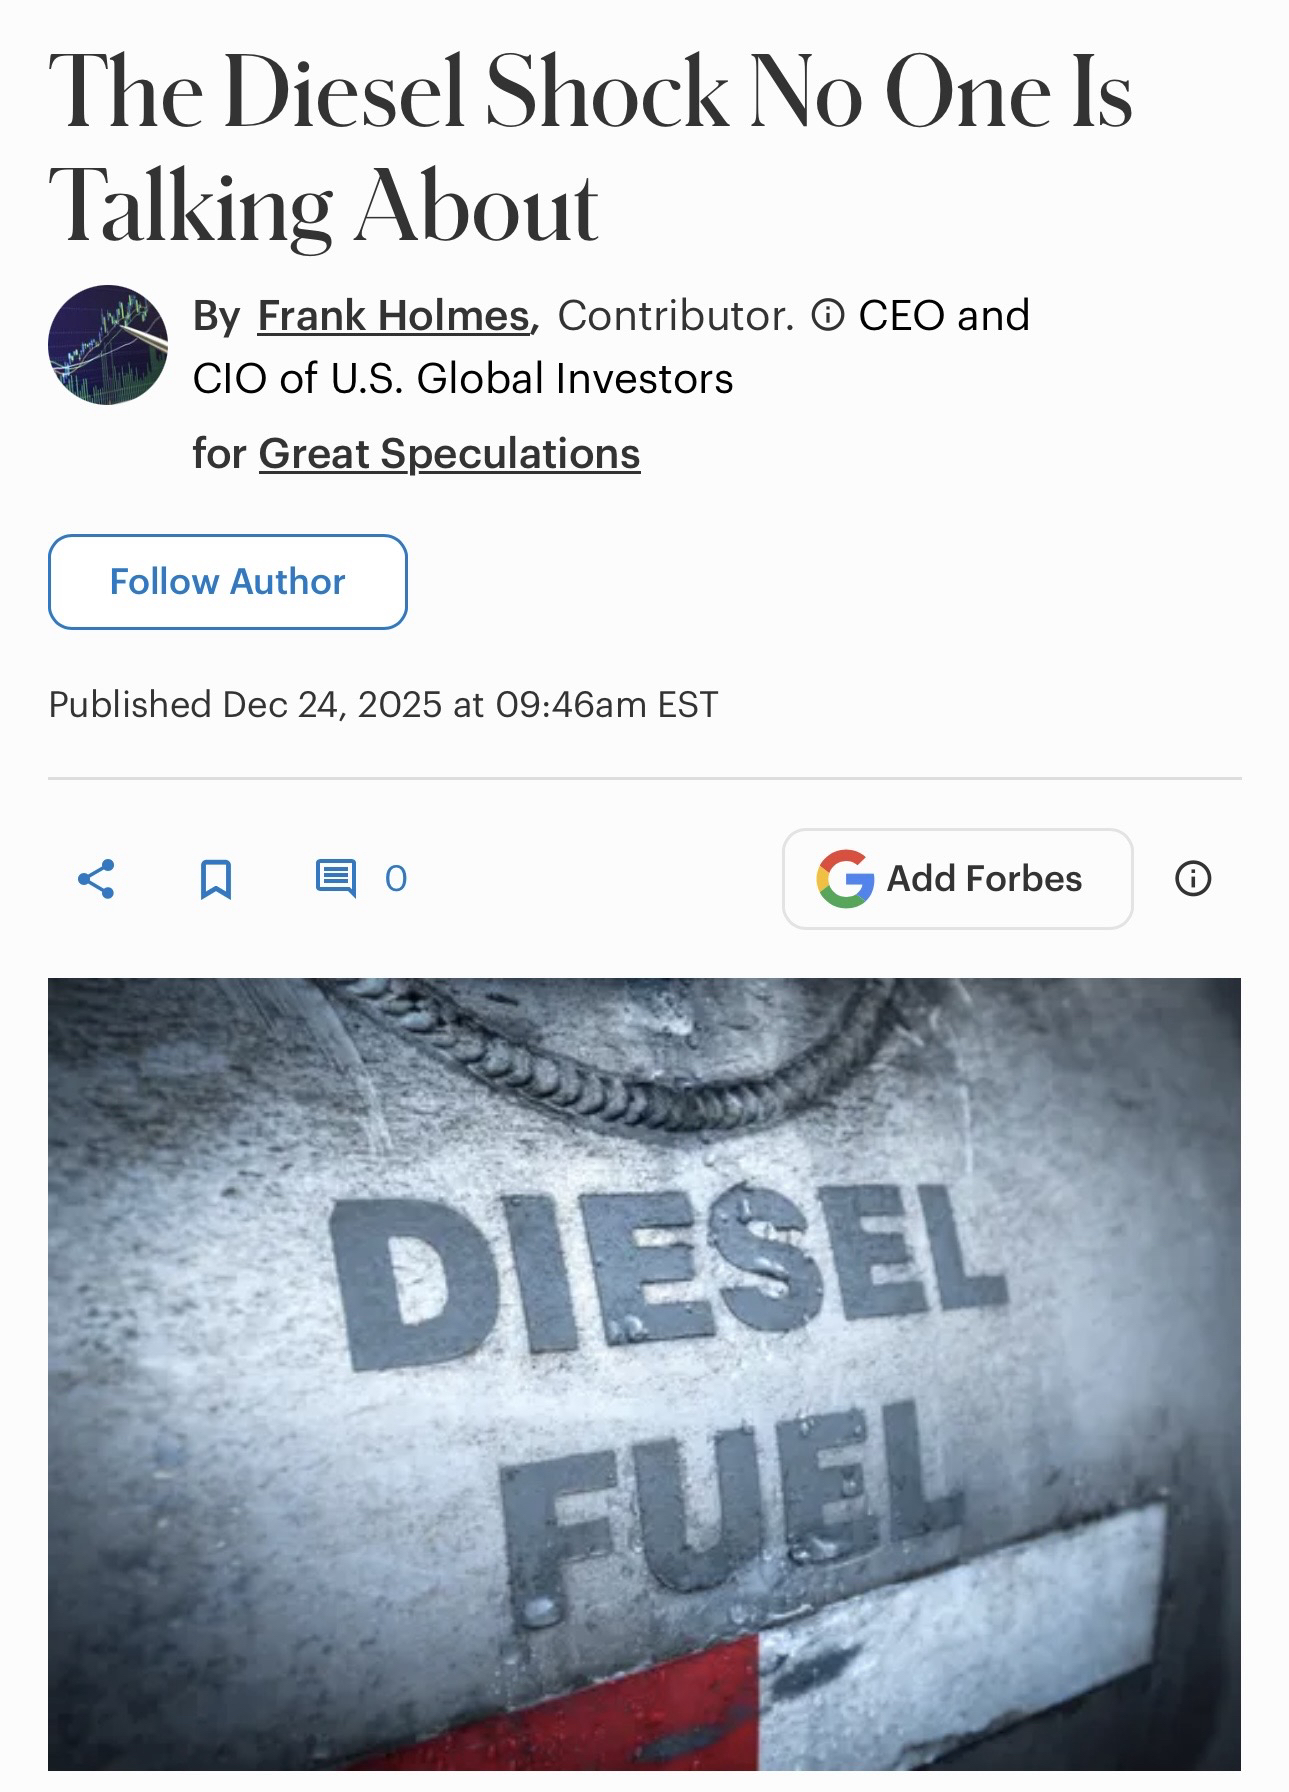Open Frank Holmes author link
Image resolution: width=1289 pixels, height=1792 pixels.
coord(394,315)
